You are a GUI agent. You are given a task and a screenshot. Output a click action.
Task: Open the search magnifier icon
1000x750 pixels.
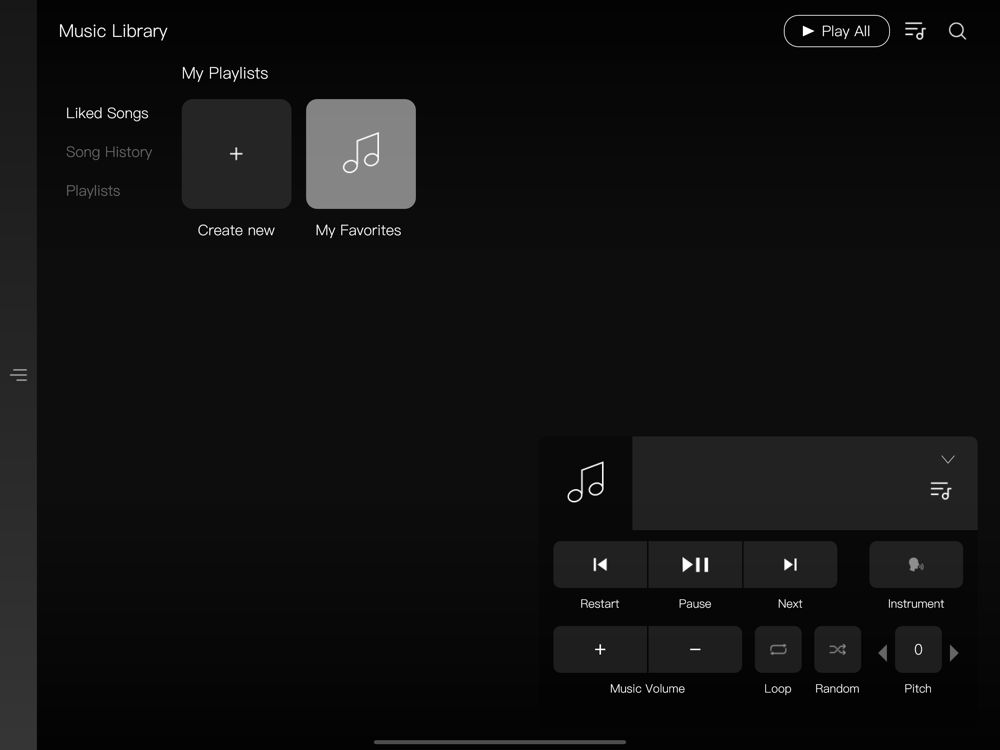[957, 31]
